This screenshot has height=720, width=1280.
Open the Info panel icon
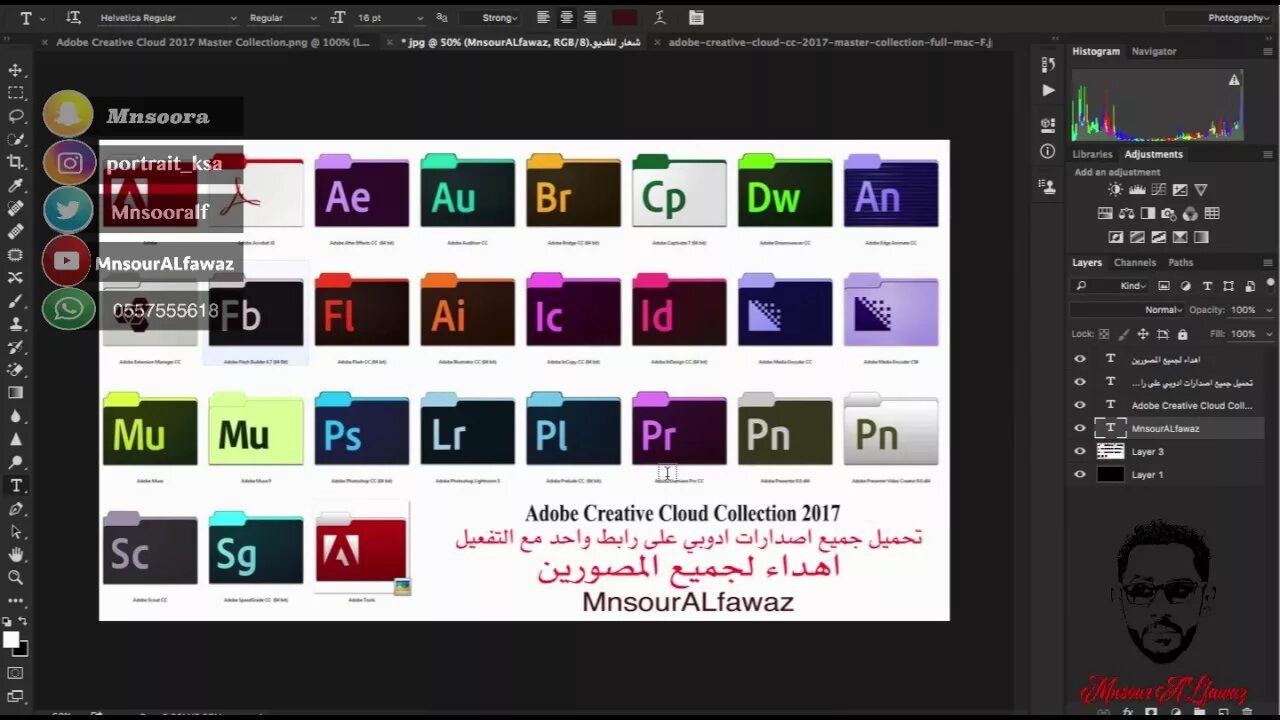[x=1048, y=151]
